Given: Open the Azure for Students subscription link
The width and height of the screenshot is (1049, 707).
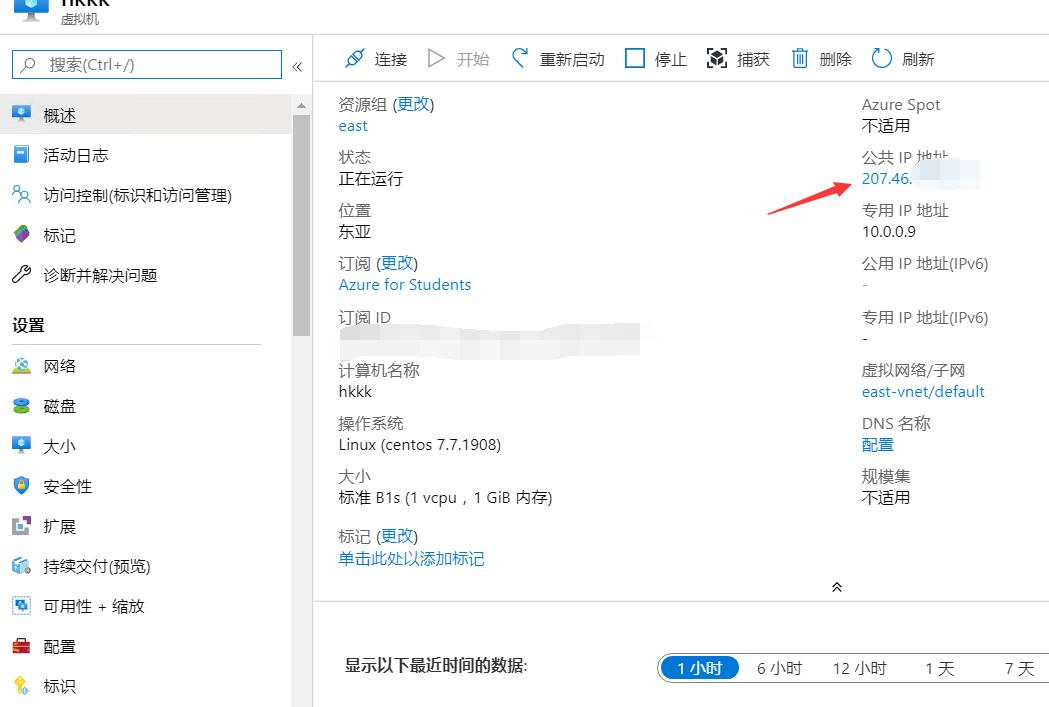Looking at the screenshot, I should click(405, 284).
